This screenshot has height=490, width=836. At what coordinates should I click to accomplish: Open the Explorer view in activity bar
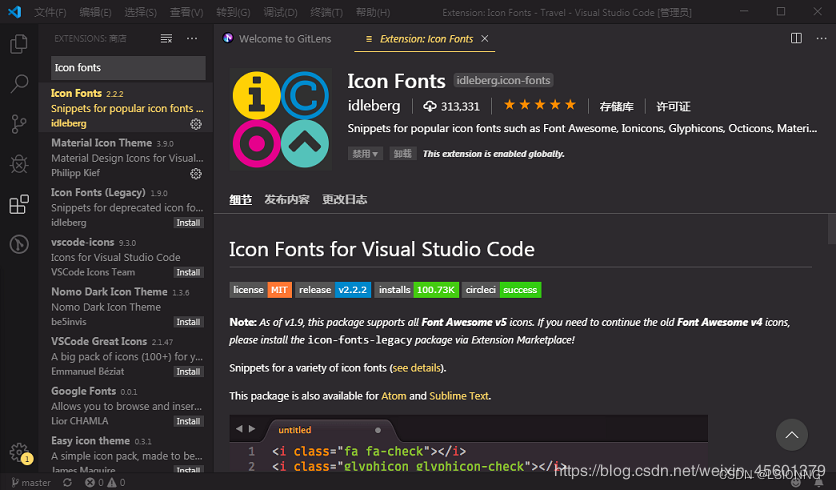click(19, 44)
